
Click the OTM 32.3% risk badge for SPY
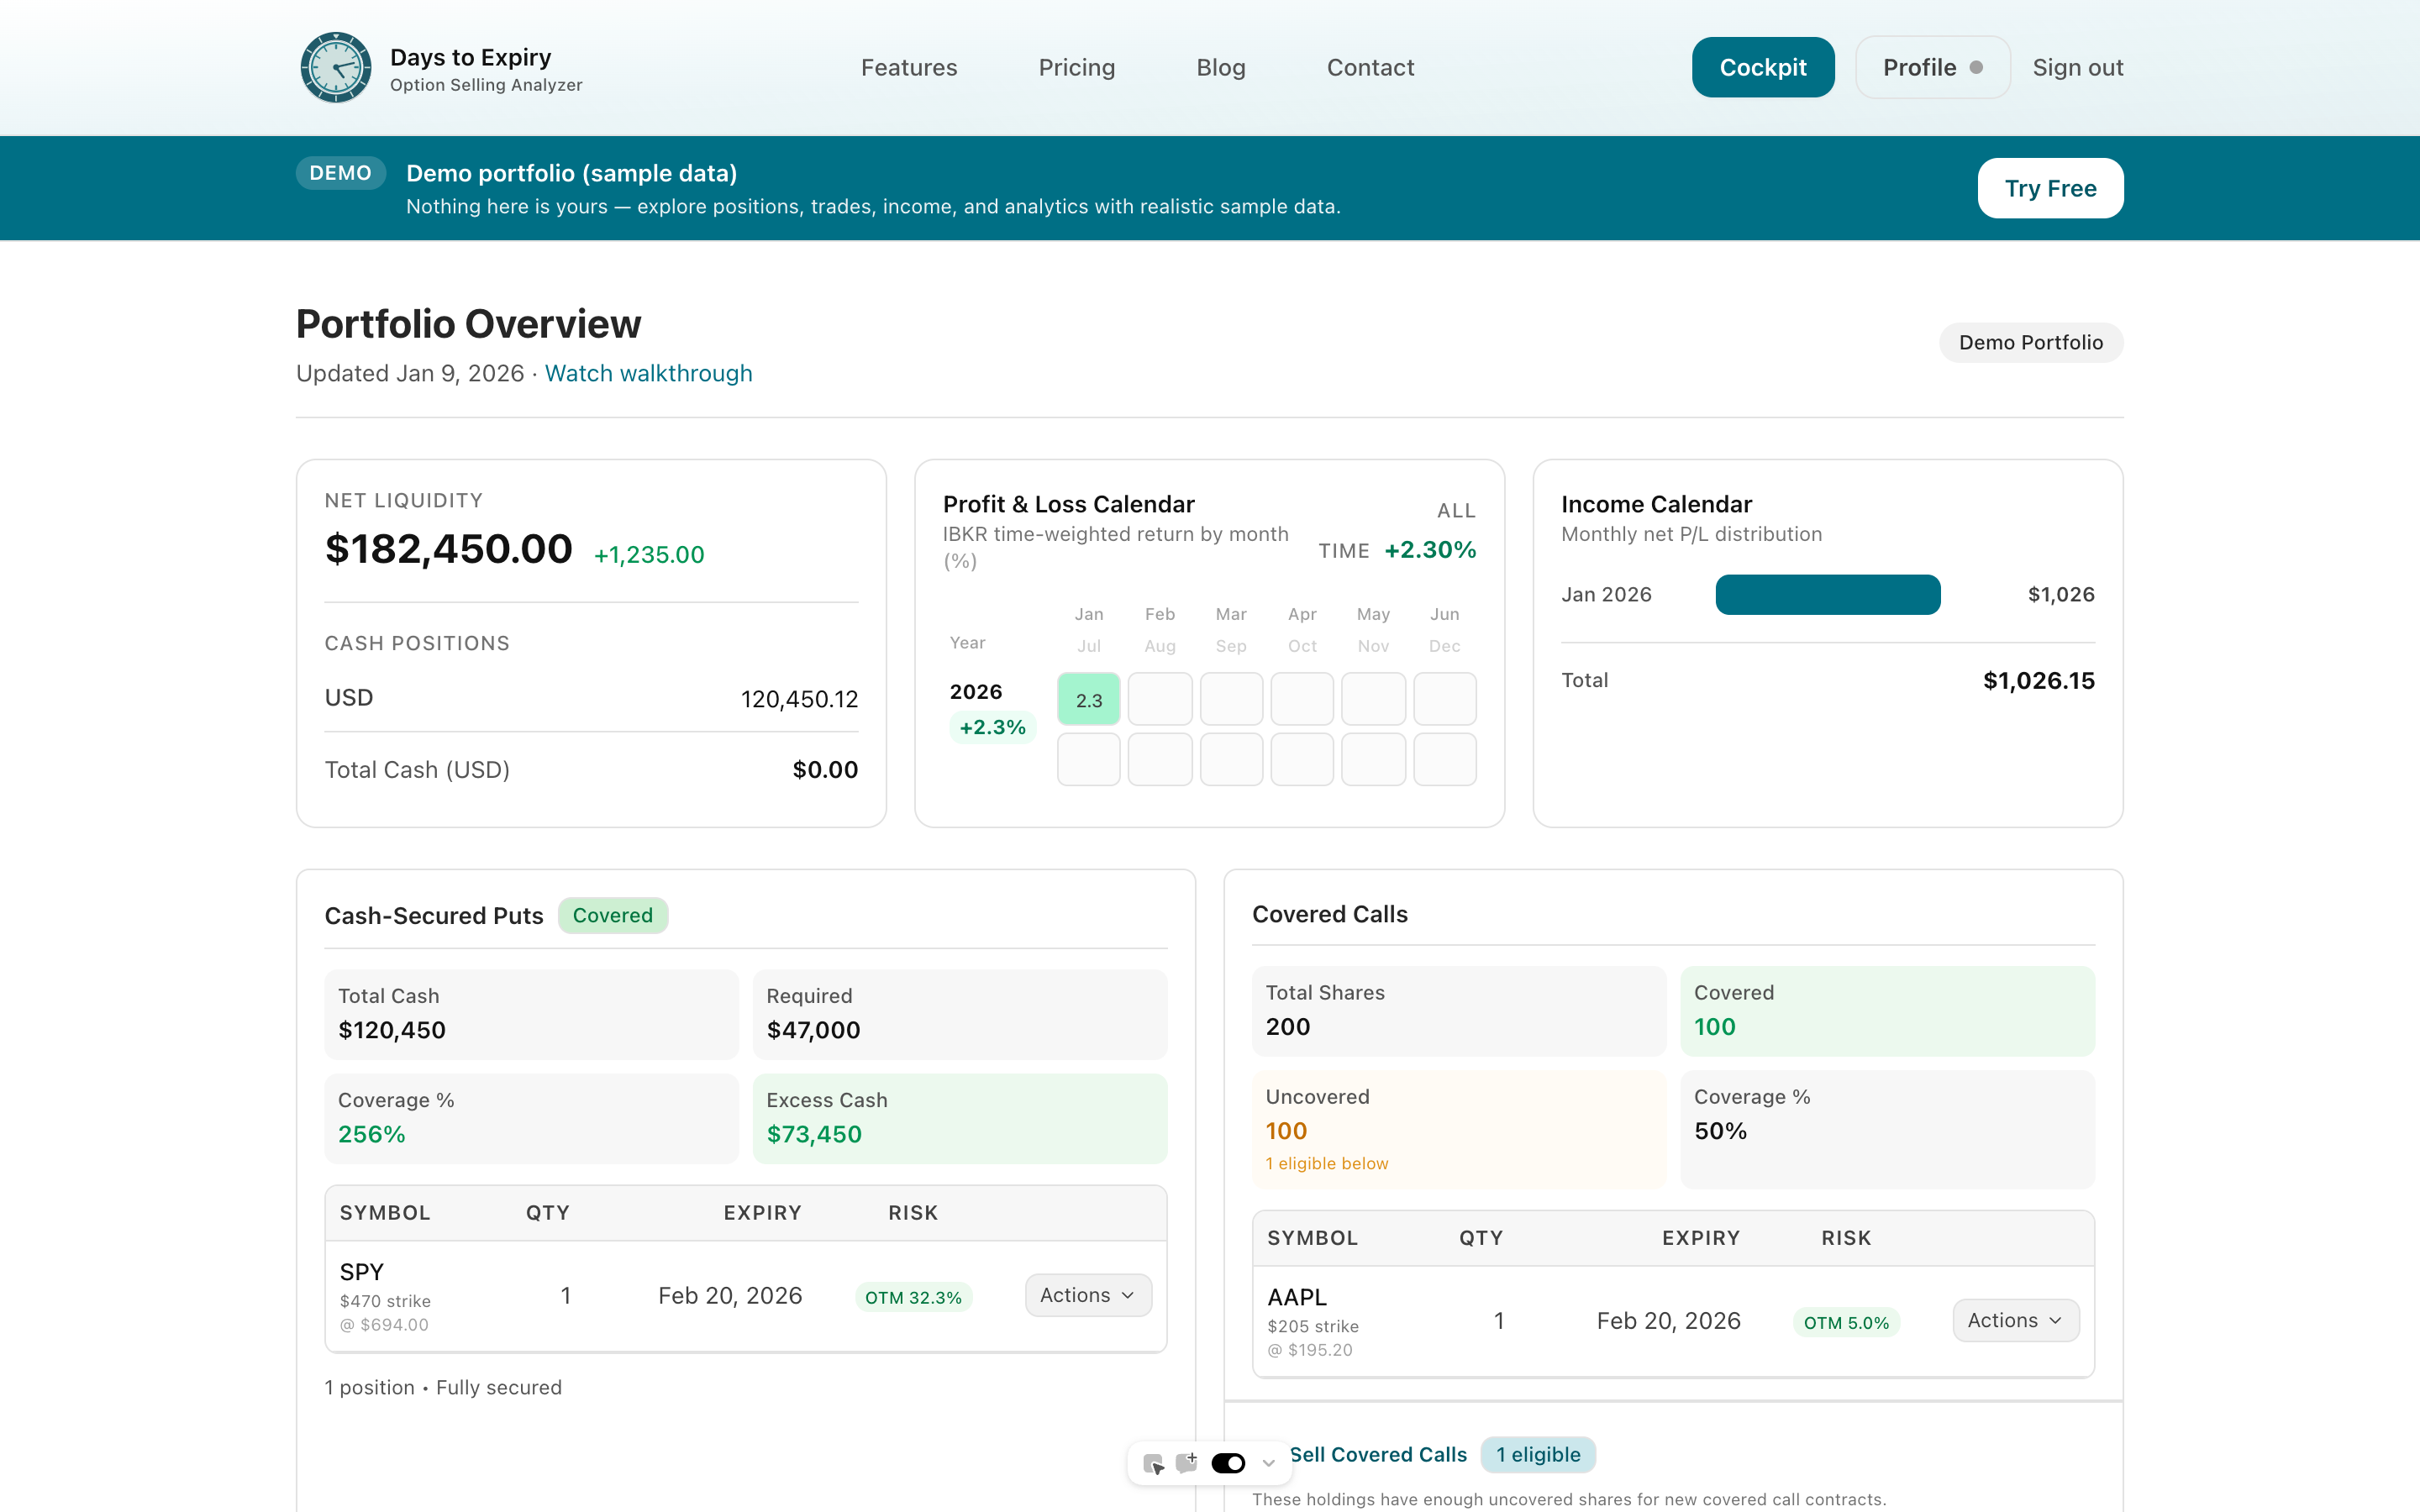pos(913,1296)
